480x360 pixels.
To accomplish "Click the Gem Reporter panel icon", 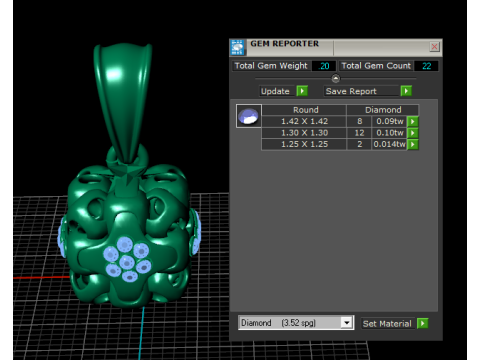I will (x=237, y=47).
